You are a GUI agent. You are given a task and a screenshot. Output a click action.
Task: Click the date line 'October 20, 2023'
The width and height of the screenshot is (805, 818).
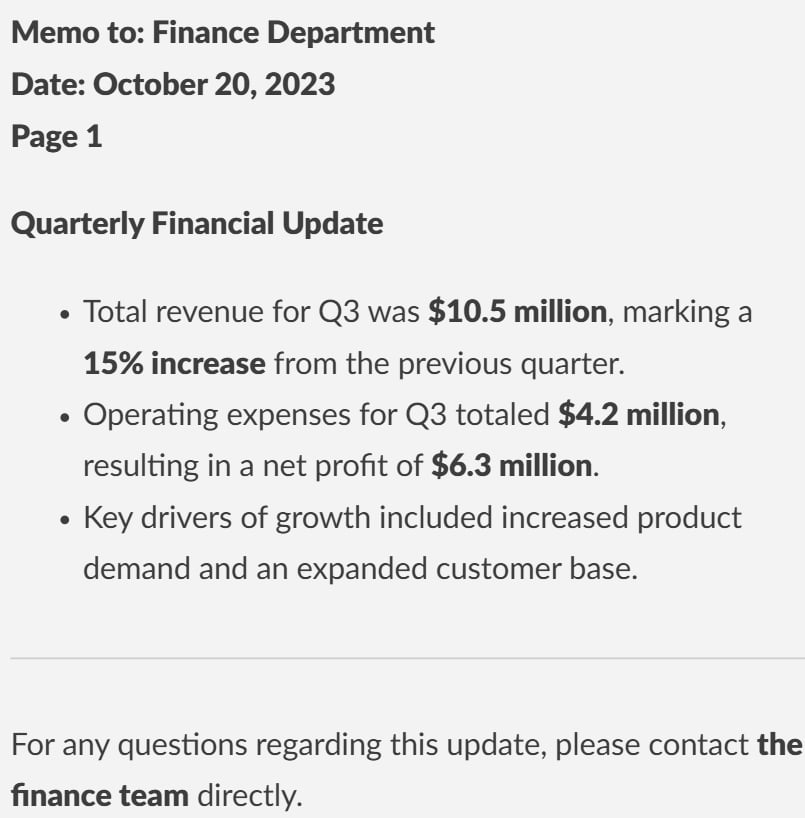[x=214, y=85]
